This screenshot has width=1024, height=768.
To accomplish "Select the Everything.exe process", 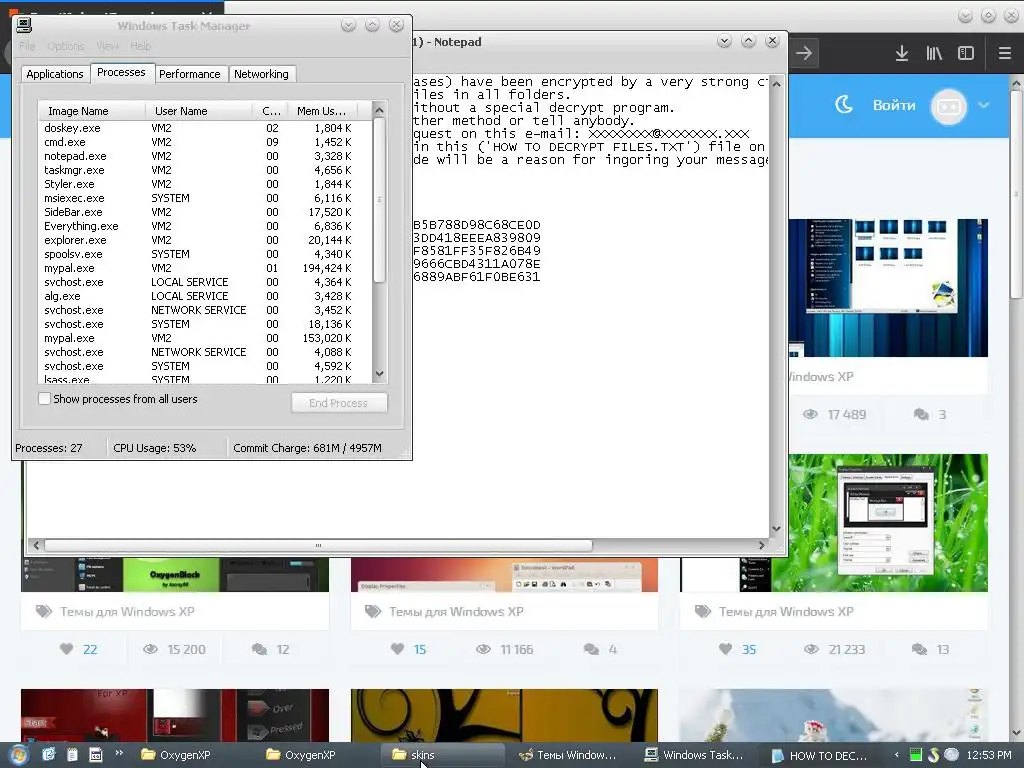I will pos(205,226).
